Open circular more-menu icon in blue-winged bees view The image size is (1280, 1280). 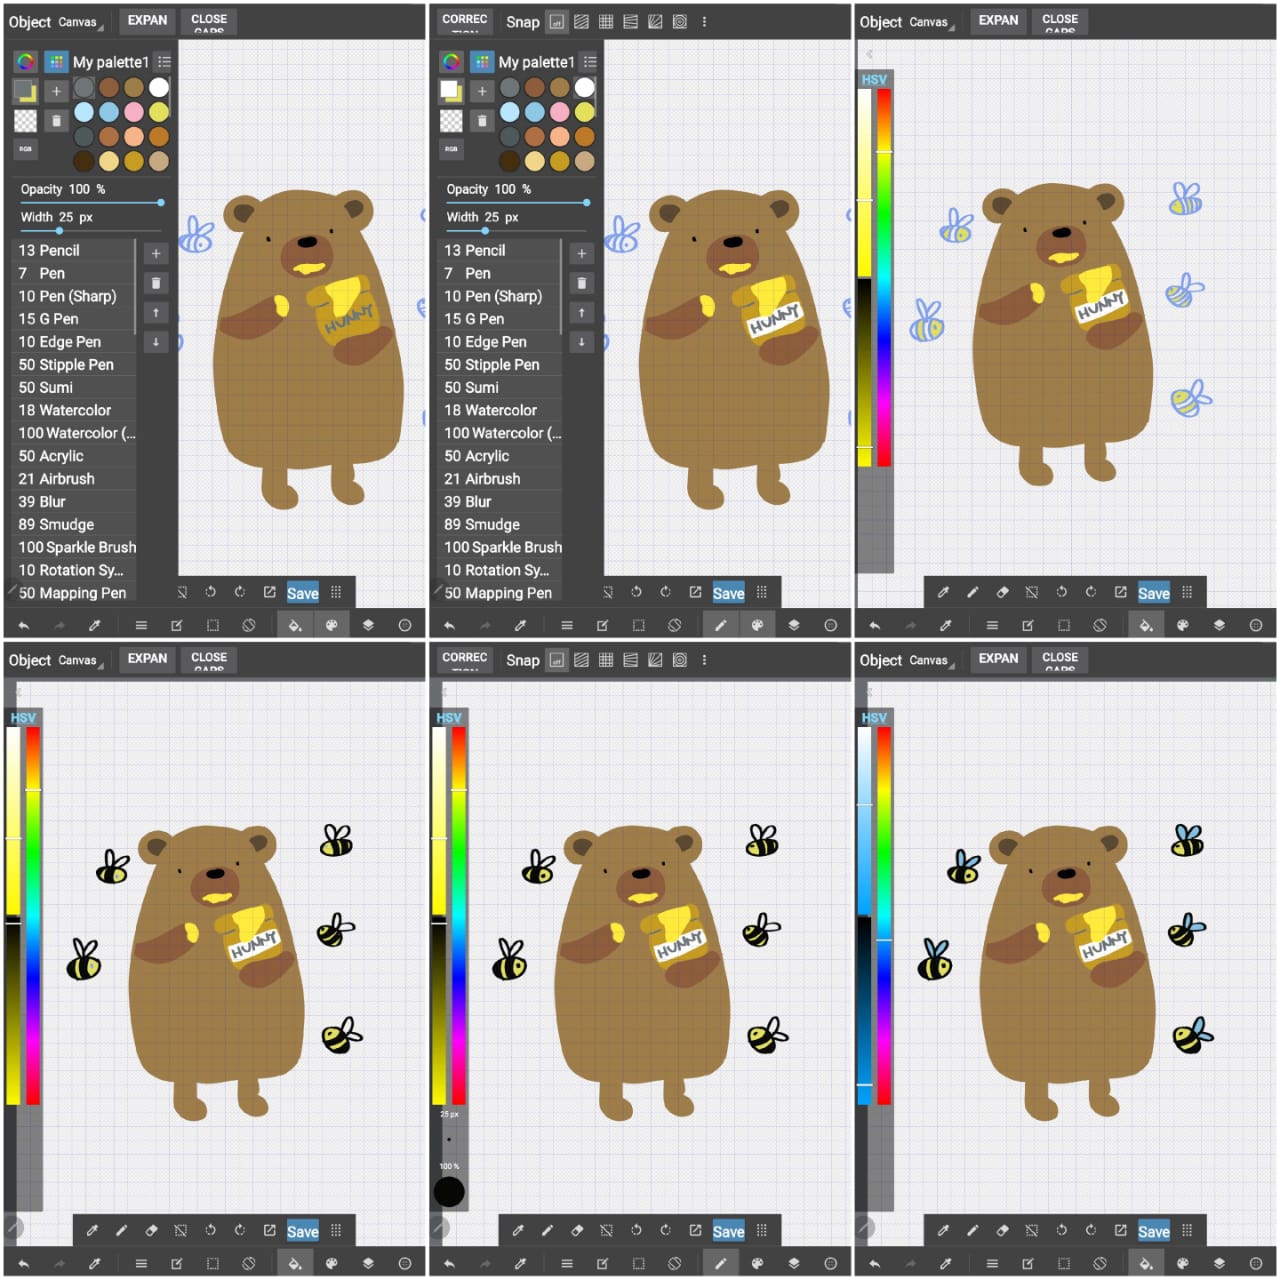coord(1256,1264)
